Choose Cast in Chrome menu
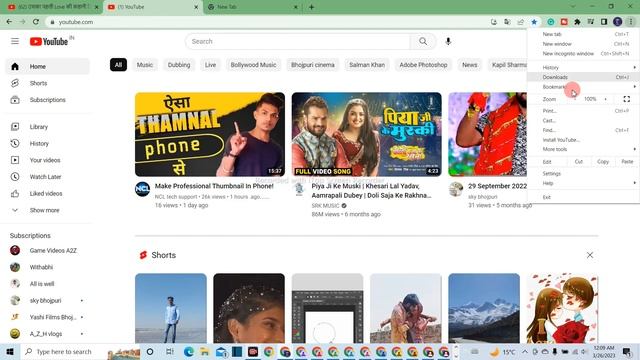 click(583, 120)
